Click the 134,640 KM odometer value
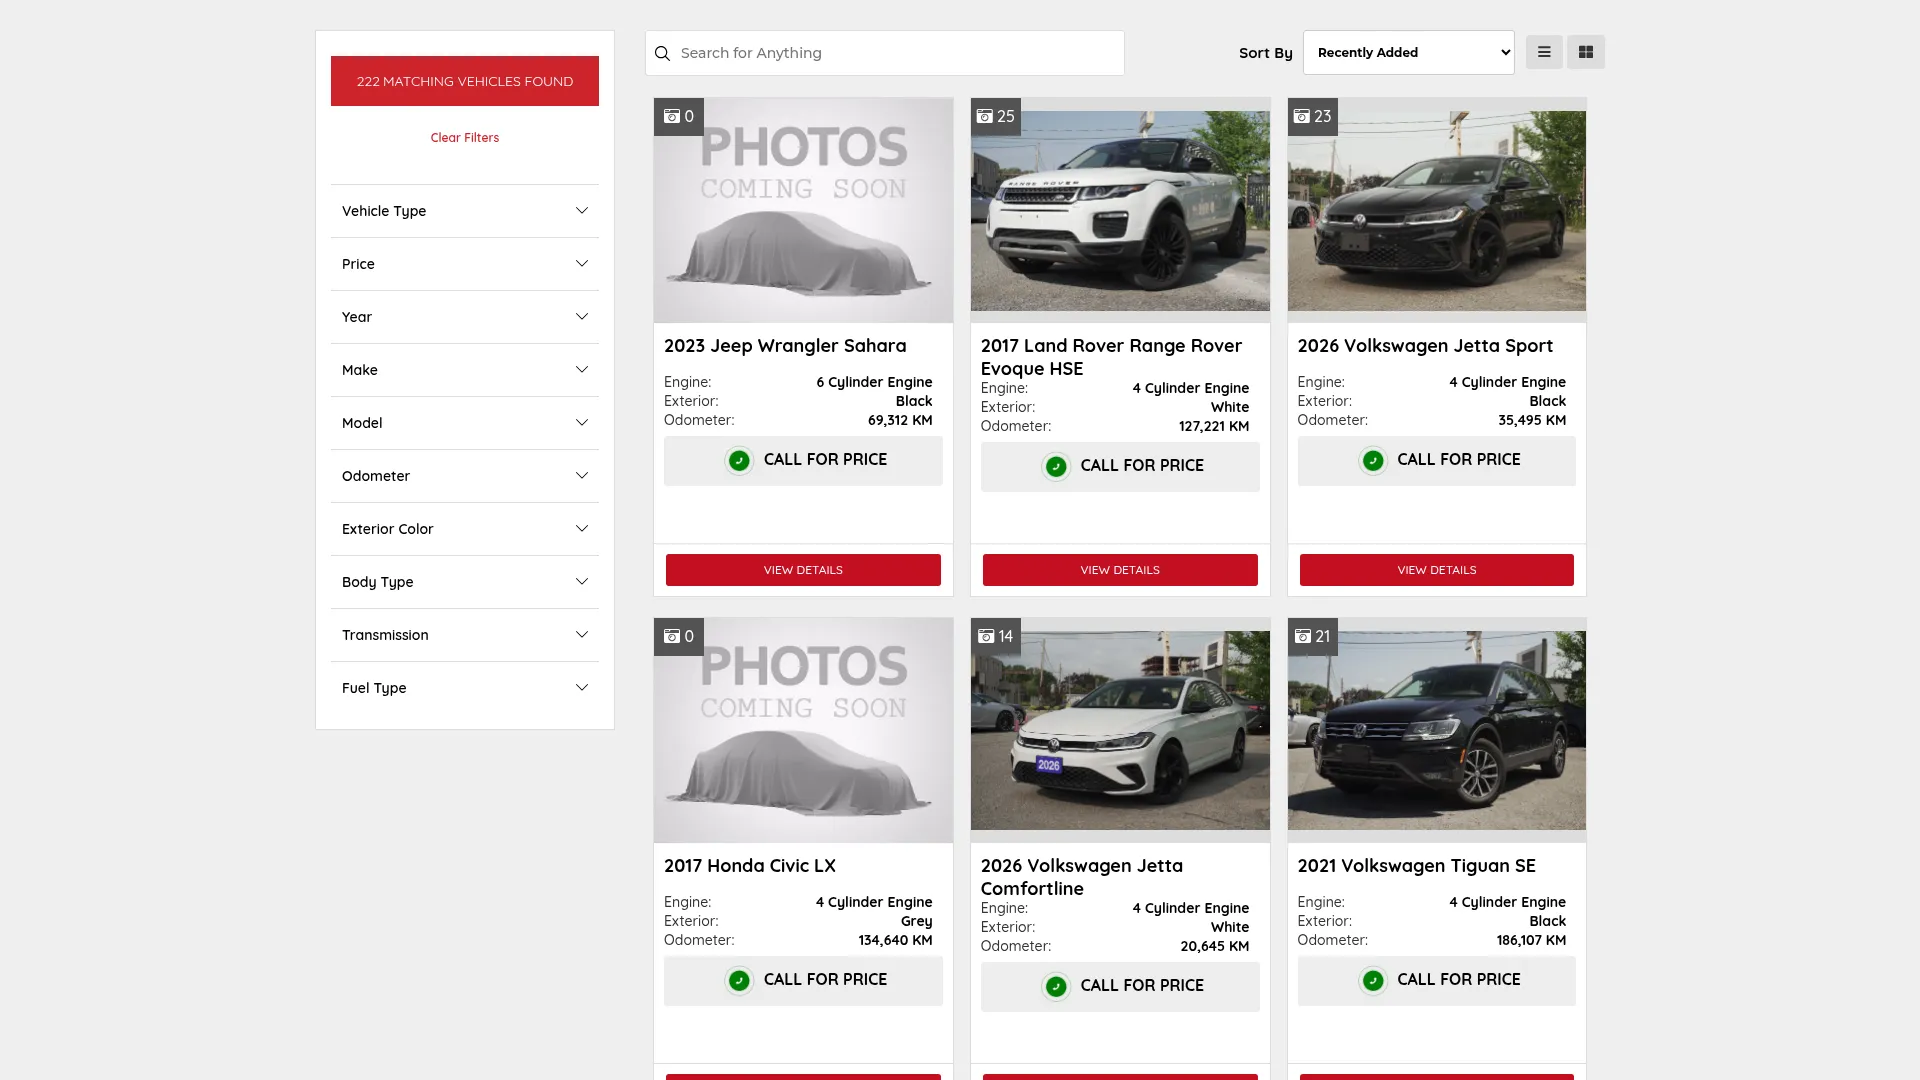This screenshot has width=1920, height=1080. coord(895,941)
